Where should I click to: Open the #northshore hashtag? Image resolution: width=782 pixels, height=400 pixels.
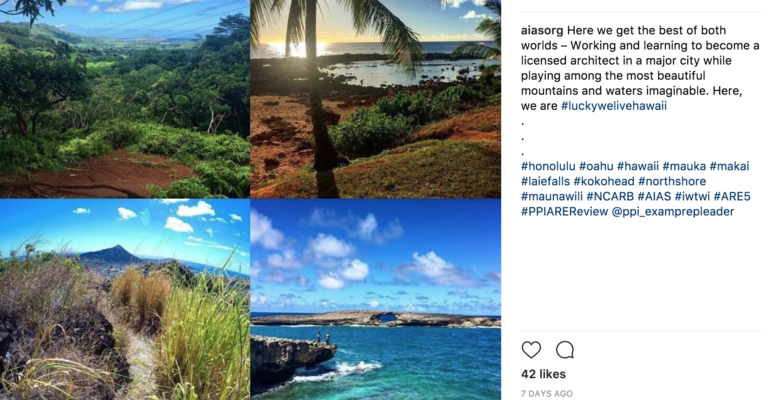click(x=672, y=181)
